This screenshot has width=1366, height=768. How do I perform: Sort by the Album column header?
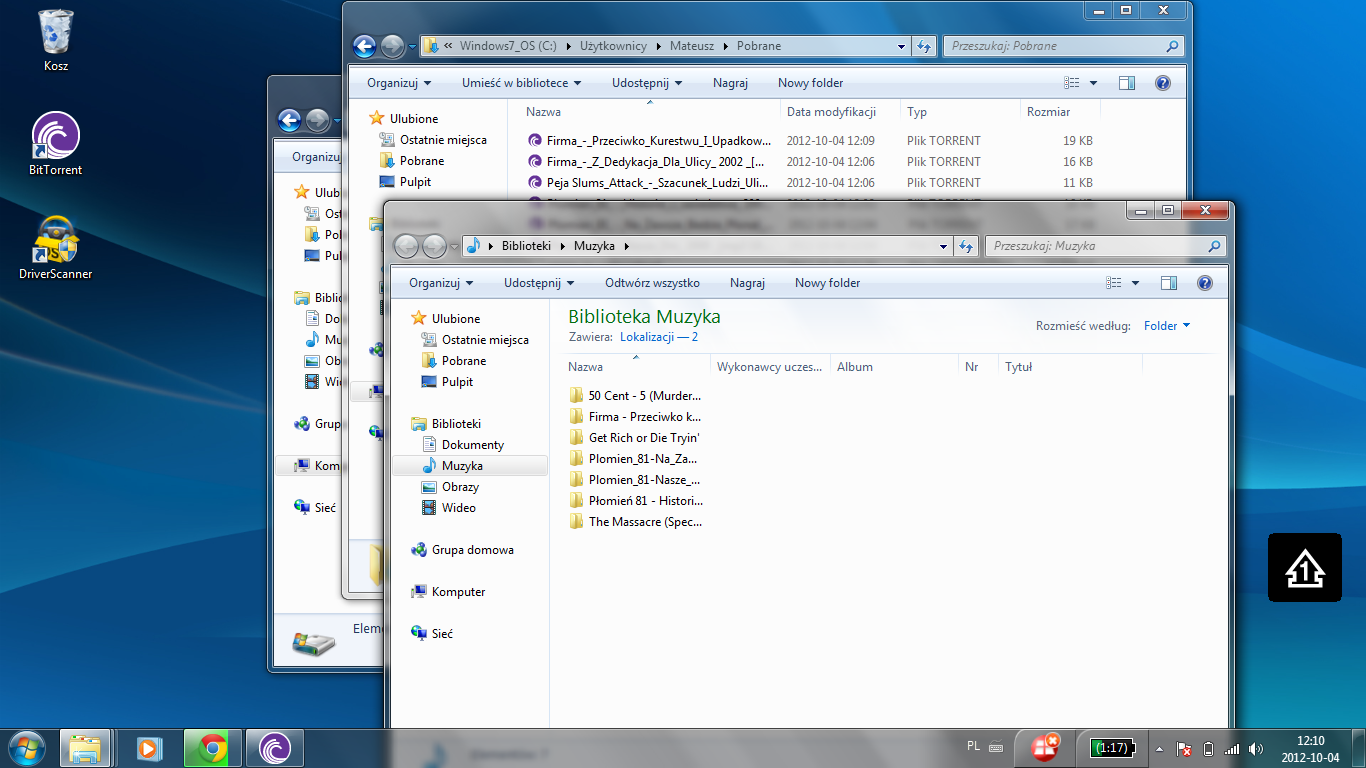click(894, 367)
